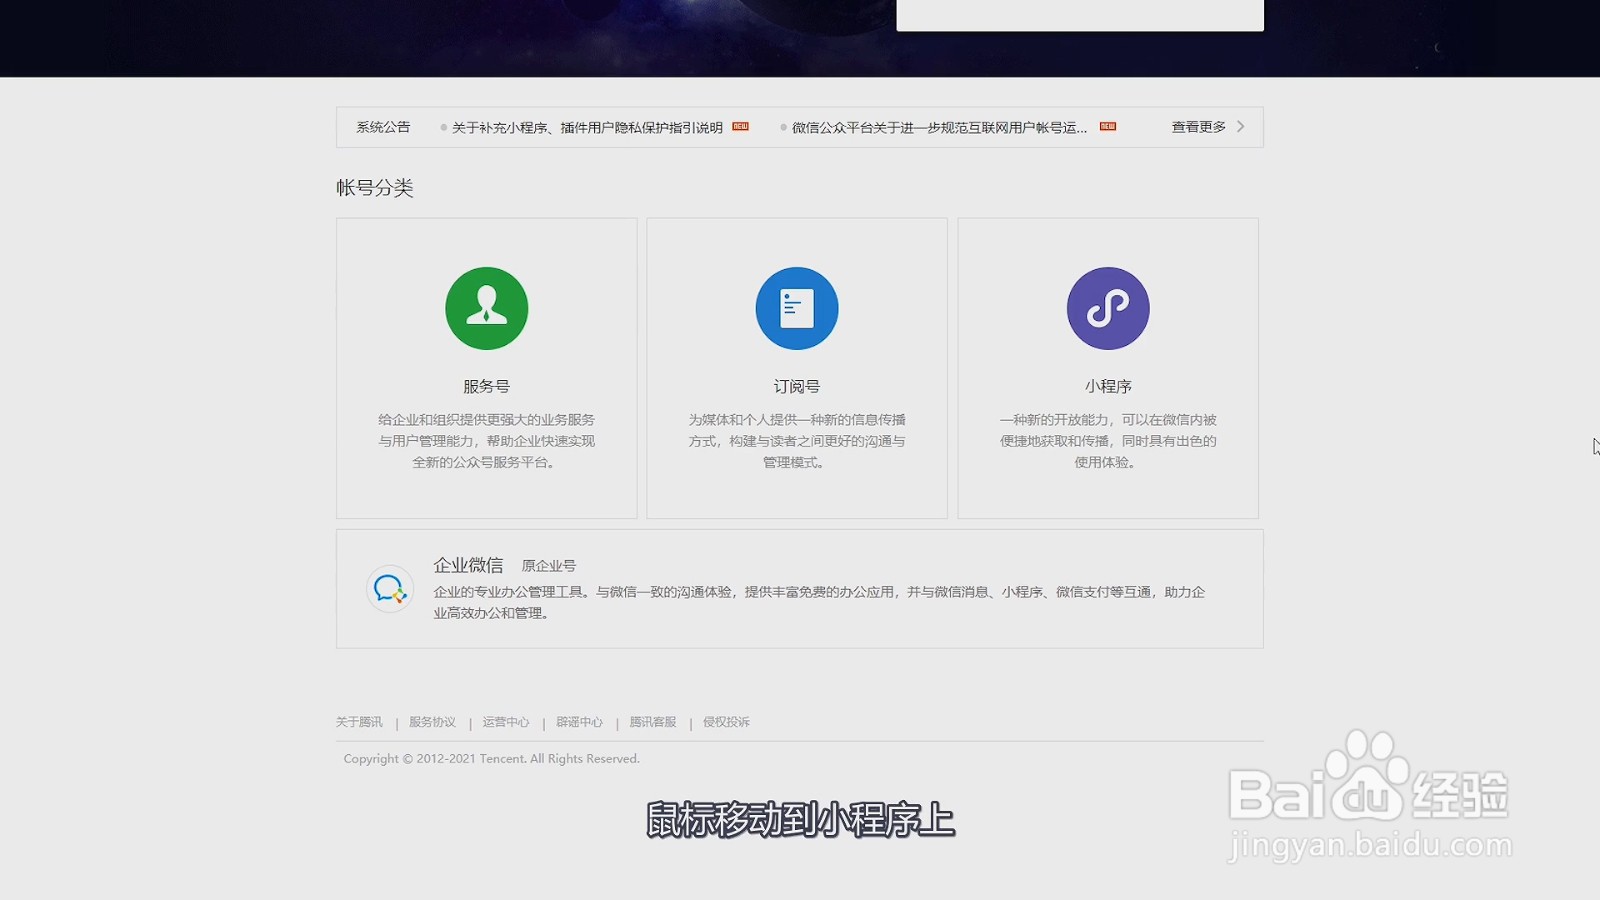1600x900 pixels.
Task: Contact 腾讯客服 from the footer
Action: click(654, 721)
